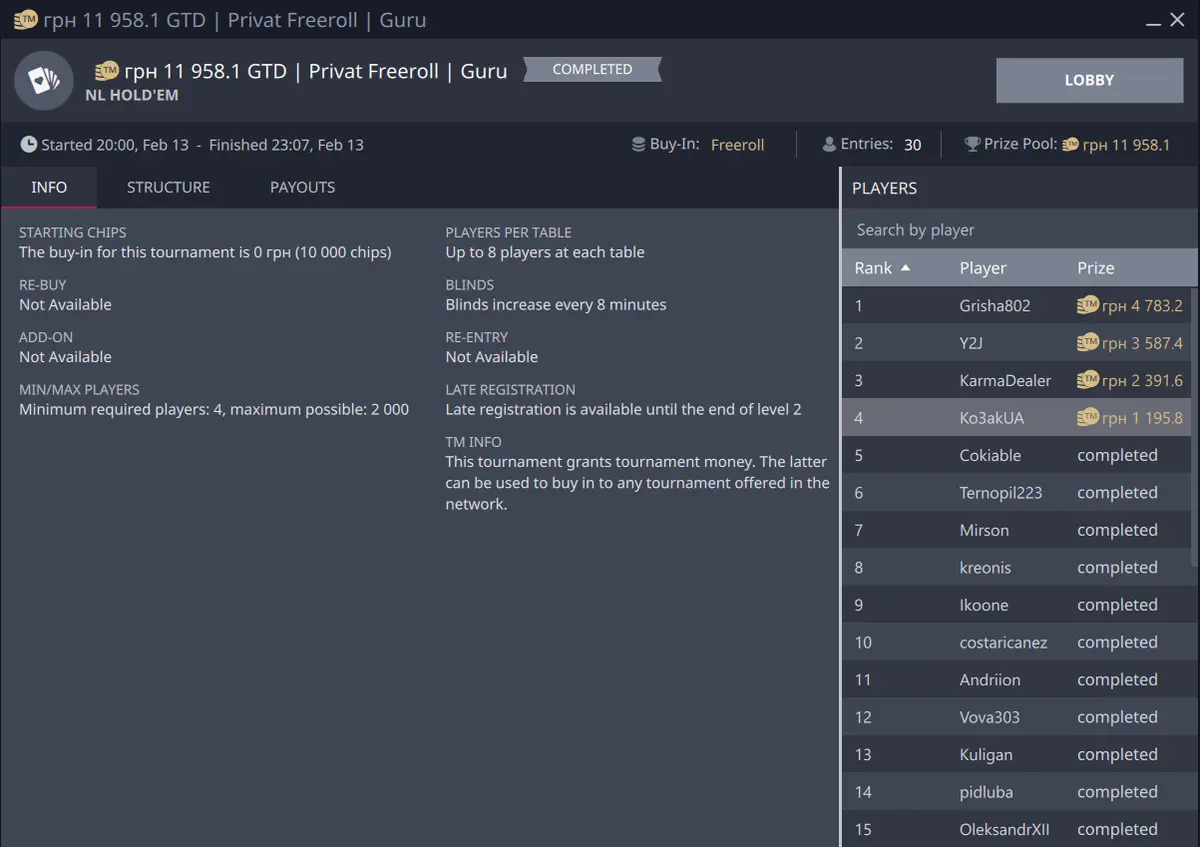Click the Buy-In coin stack icon
This screenshot has height=847, width=1200.
click(638, 145)
